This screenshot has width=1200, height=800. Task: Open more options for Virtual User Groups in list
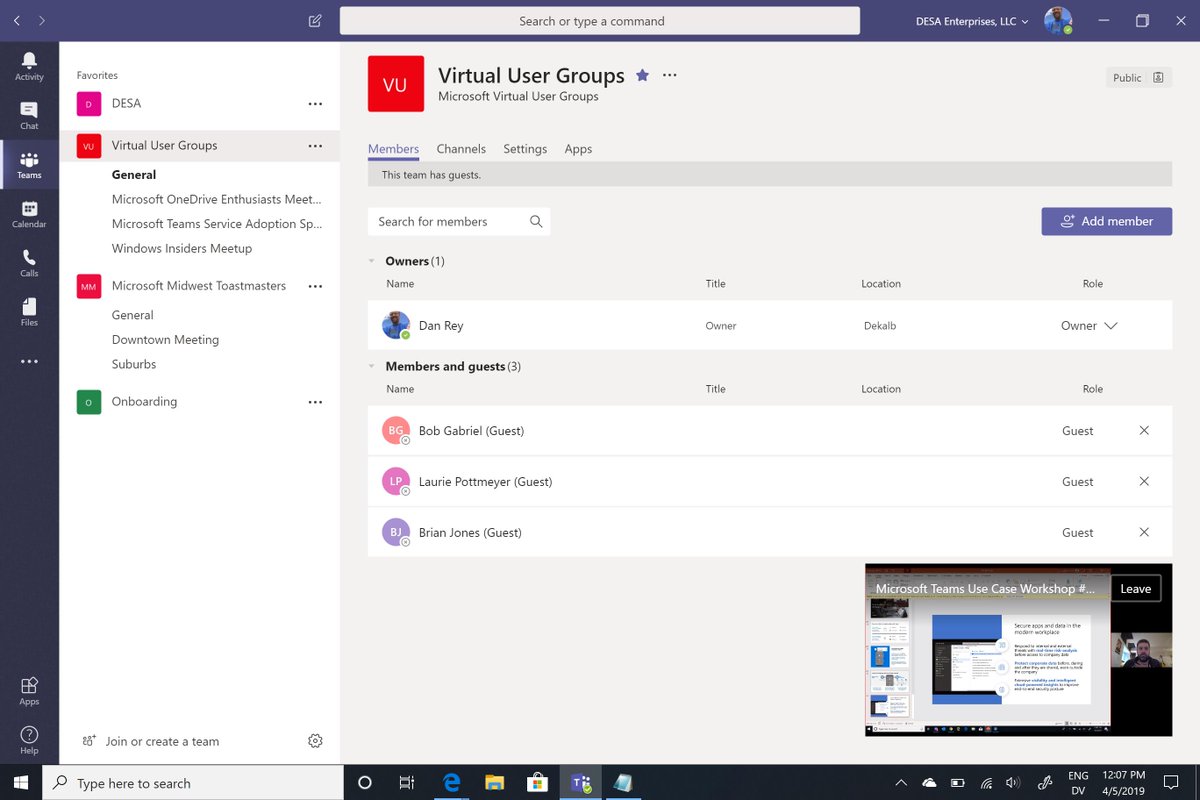click(315, 145)
